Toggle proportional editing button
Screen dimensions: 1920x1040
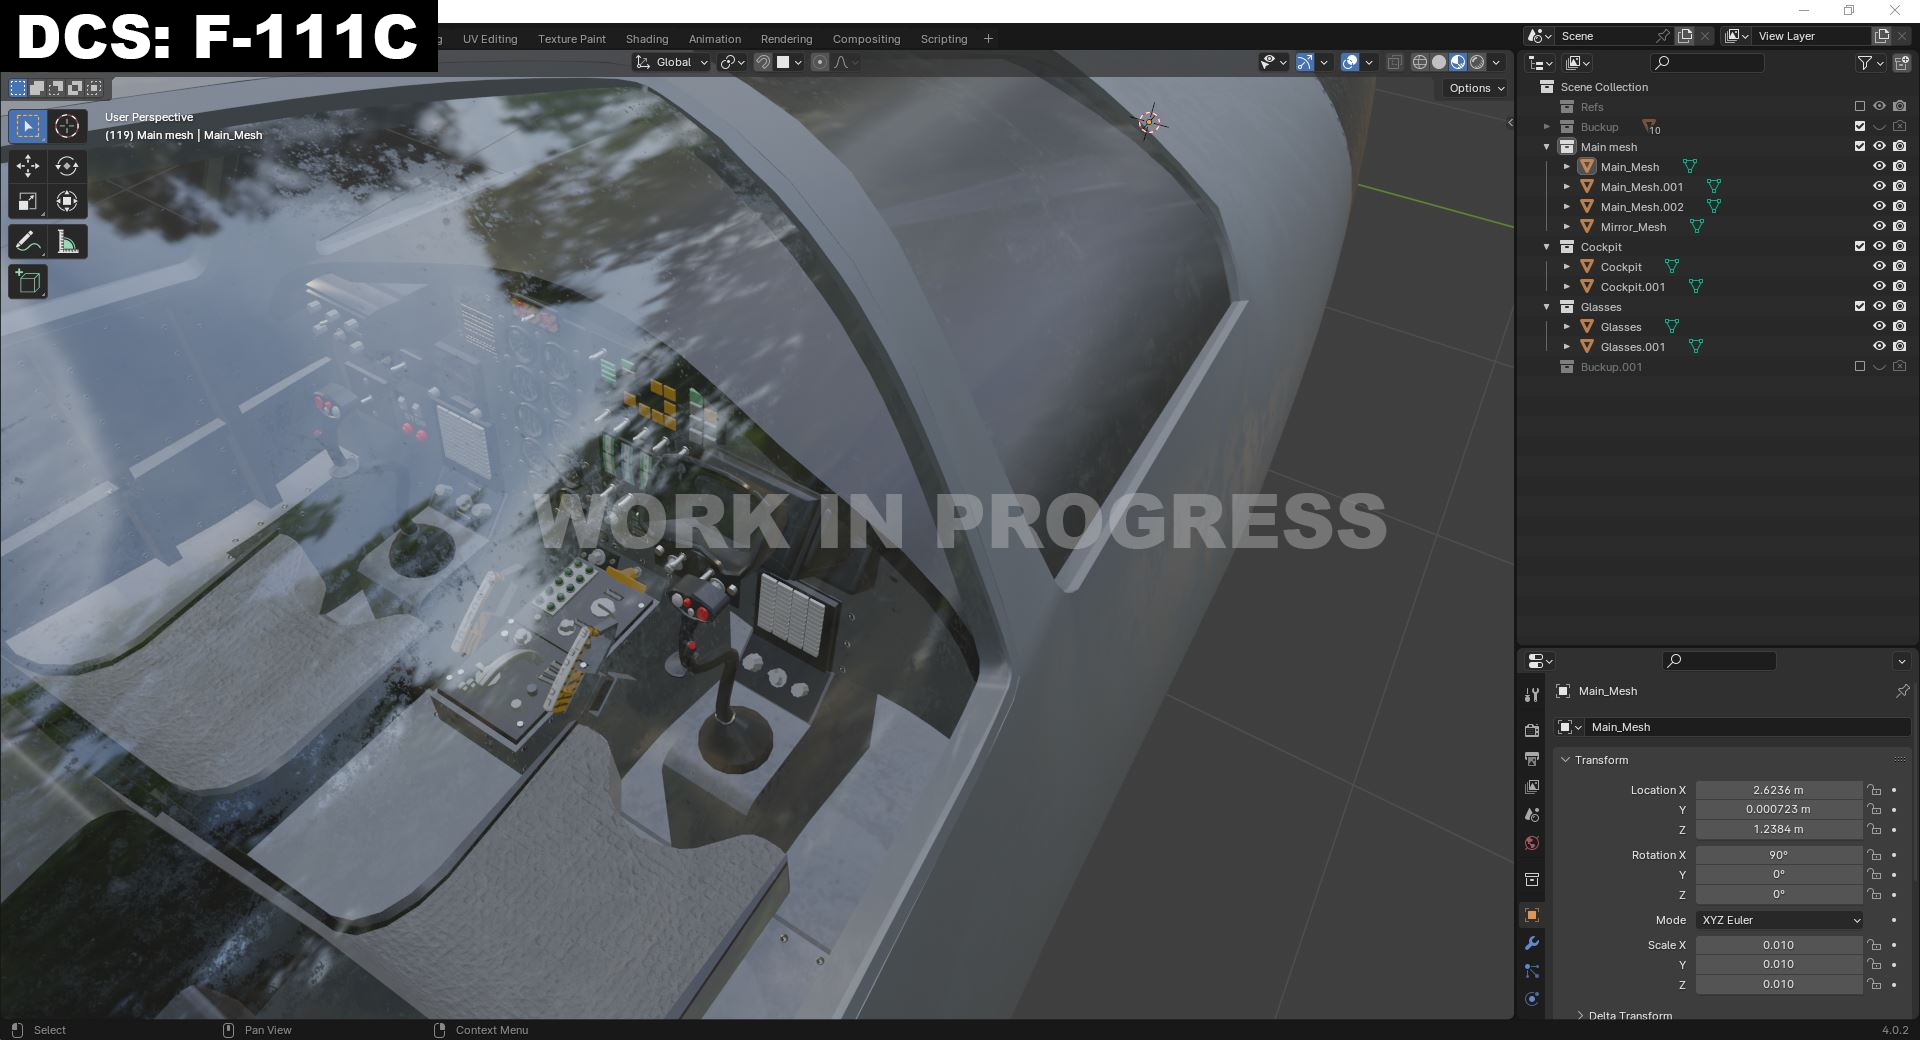820,62
